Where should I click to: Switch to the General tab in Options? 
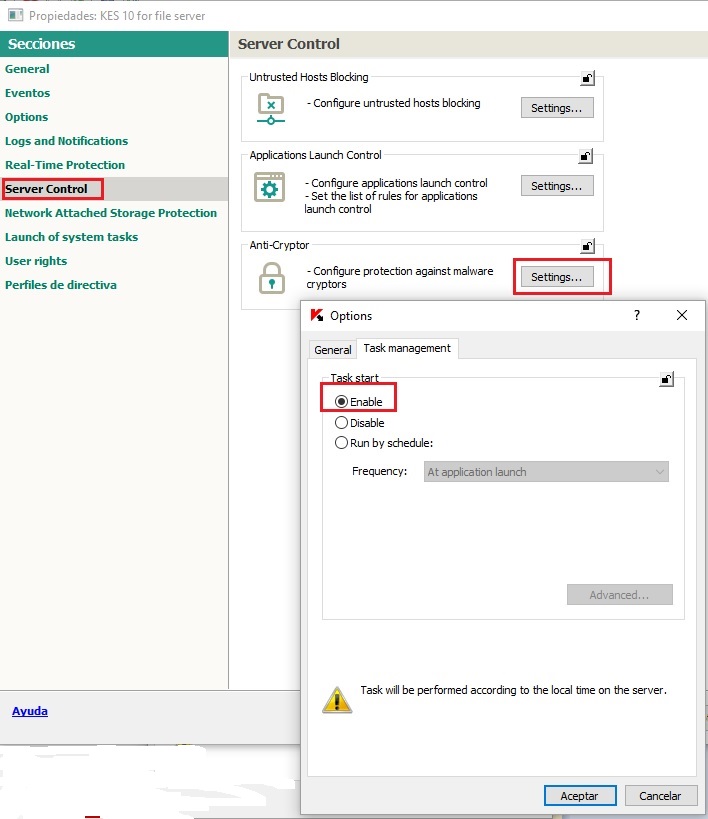(x=332, y=349)
